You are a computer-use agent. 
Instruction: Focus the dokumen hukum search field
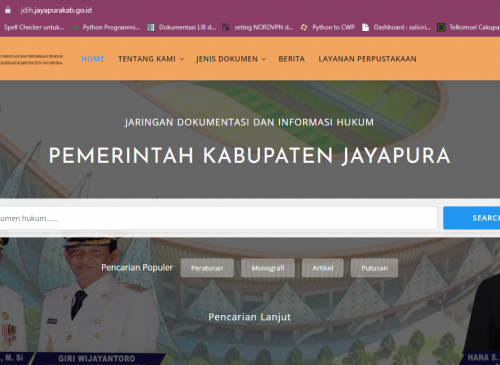pyautogui.click(x=218, y=218)
